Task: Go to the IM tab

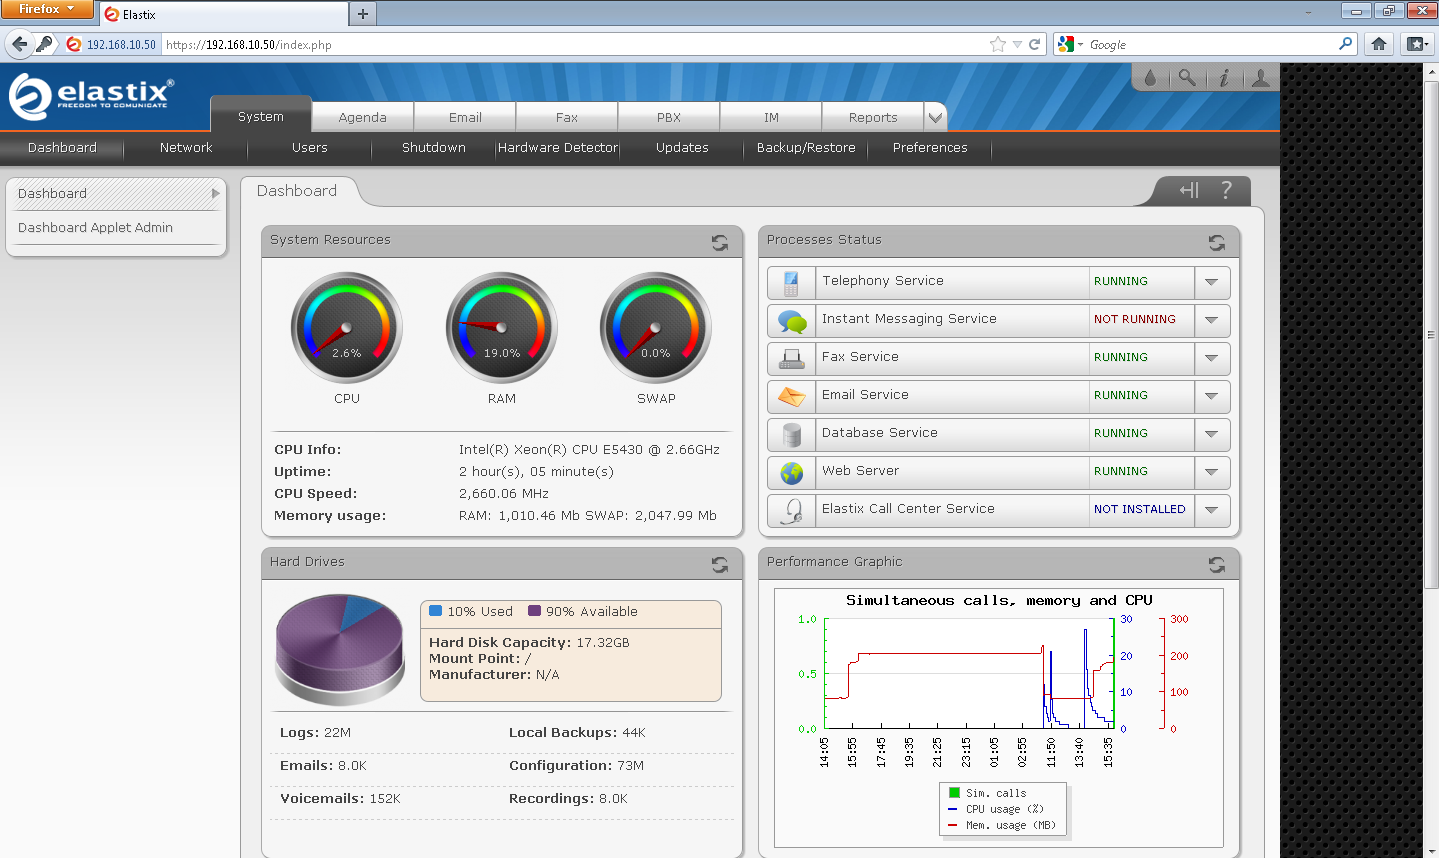Action: (771, 117)
